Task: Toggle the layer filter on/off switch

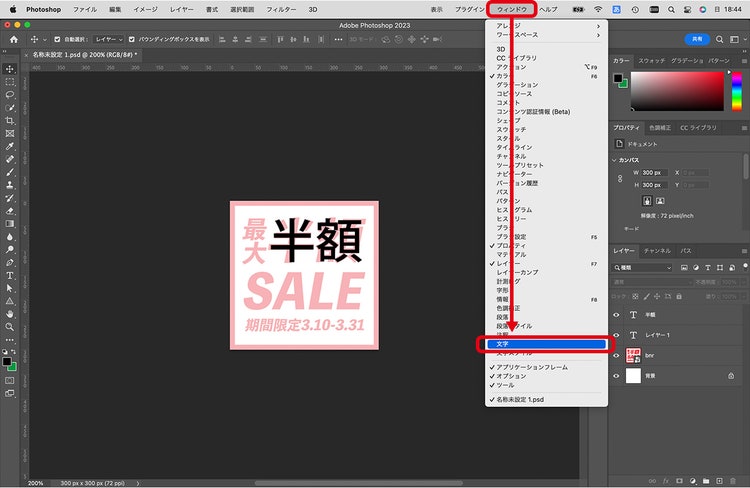Action: [745, 267]
